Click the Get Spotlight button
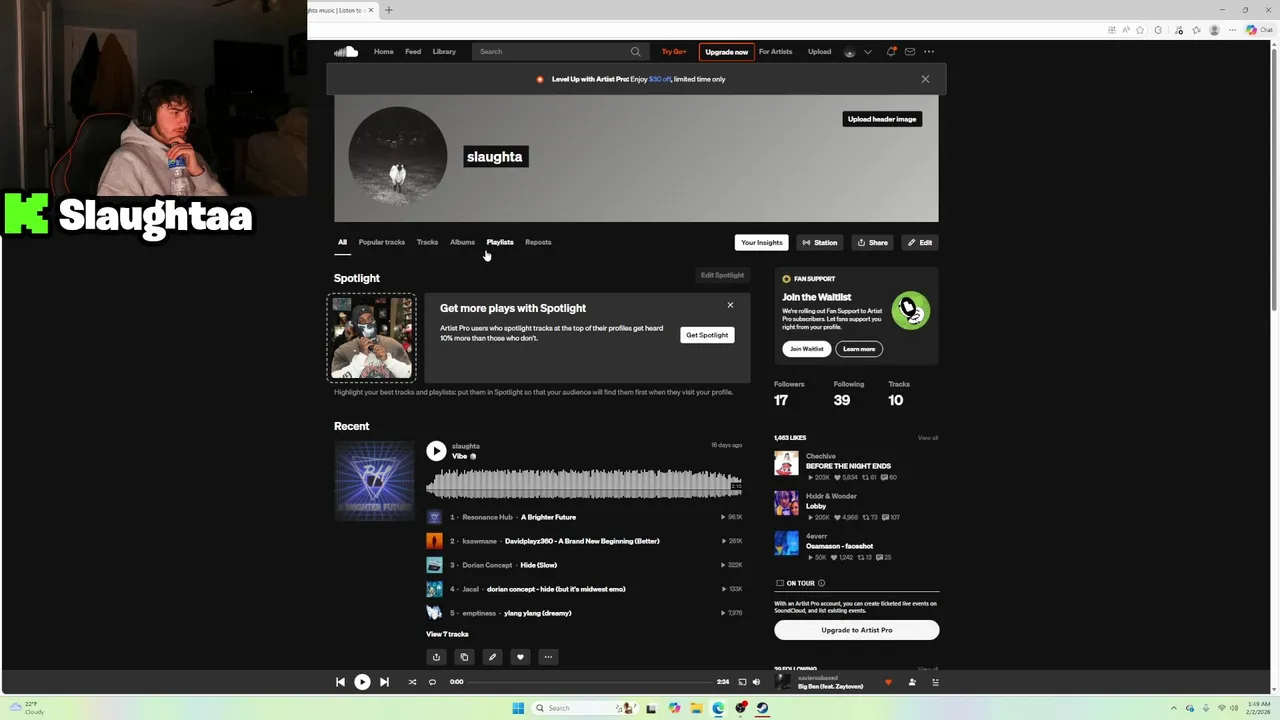 pos(707,335)
